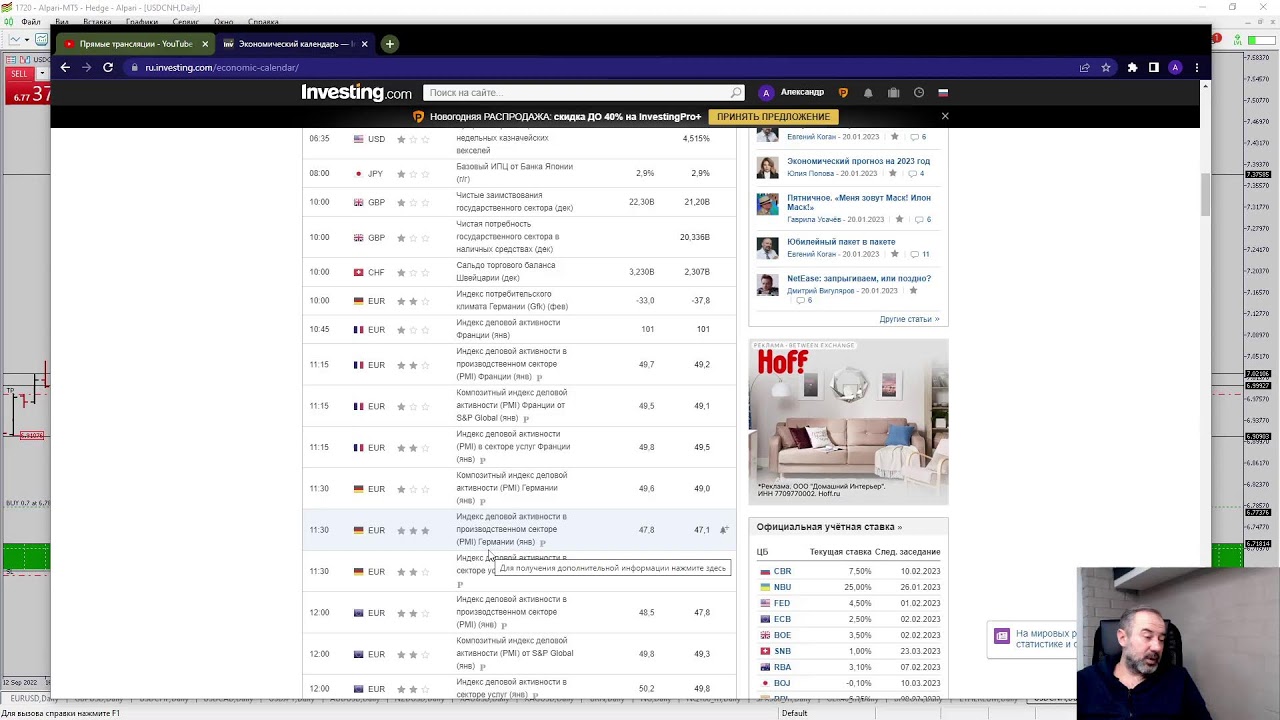Click the Hoff furniture advertisement
The image size is (1280, 720).
coord(848,421)
